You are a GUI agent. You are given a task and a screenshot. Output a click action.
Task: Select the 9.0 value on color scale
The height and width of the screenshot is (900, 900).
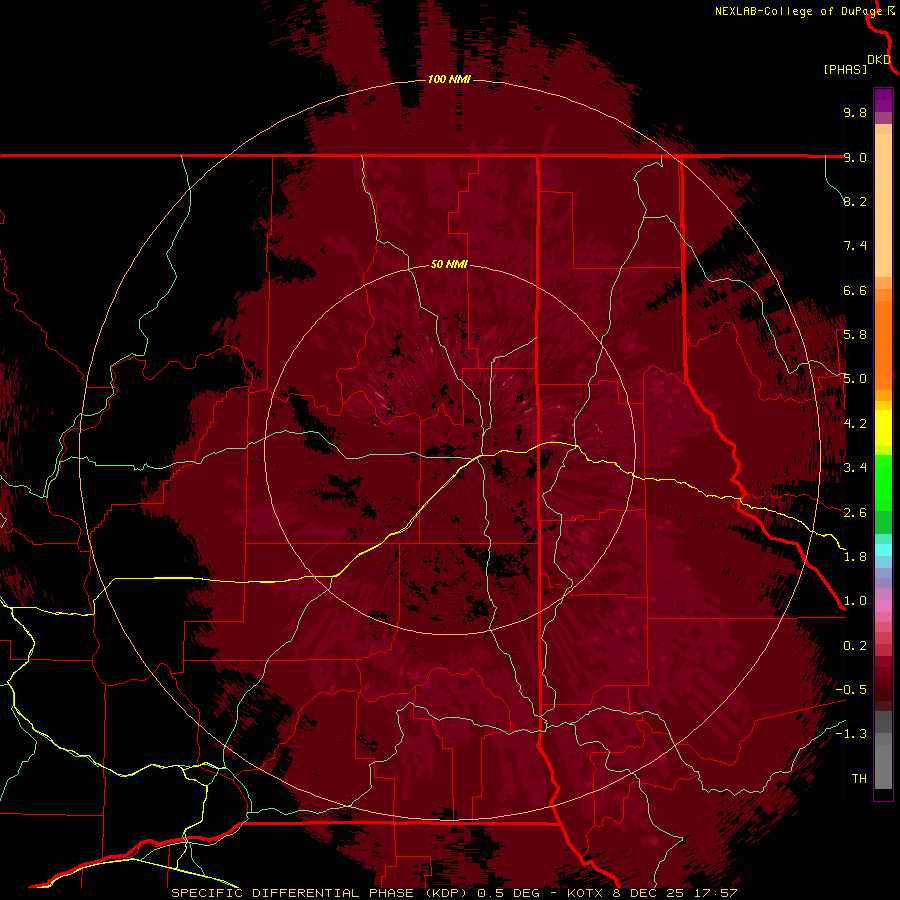pyautogui.click(x=855, y=157)
